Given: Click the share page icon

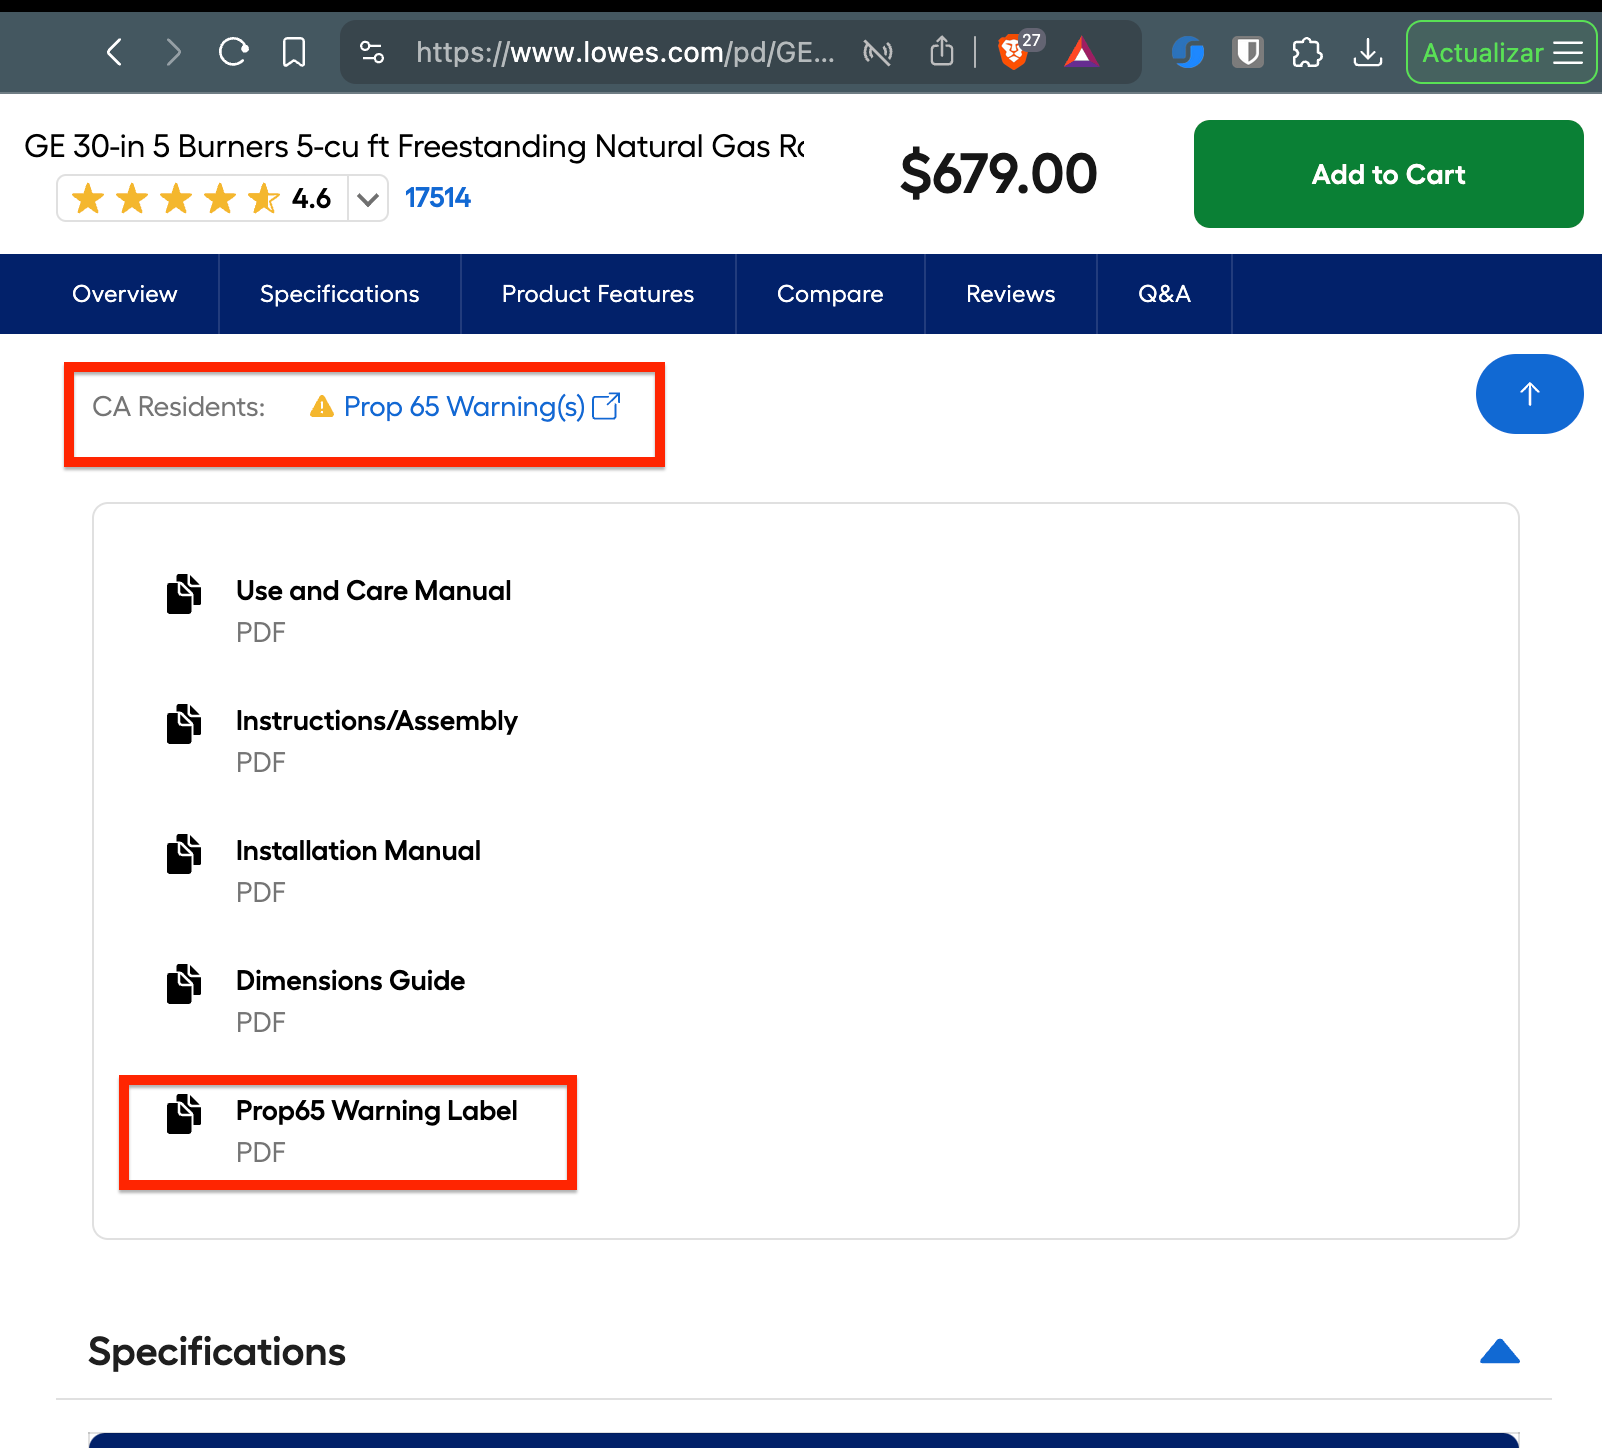Looking at the screenshot, I should click(942, 51).
